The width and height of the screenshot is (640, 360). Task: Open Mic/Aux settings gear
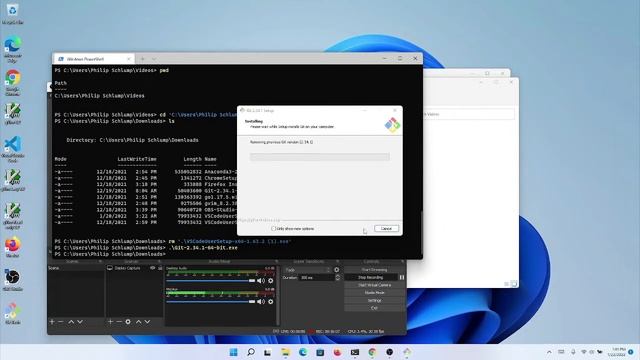point(271,302)
